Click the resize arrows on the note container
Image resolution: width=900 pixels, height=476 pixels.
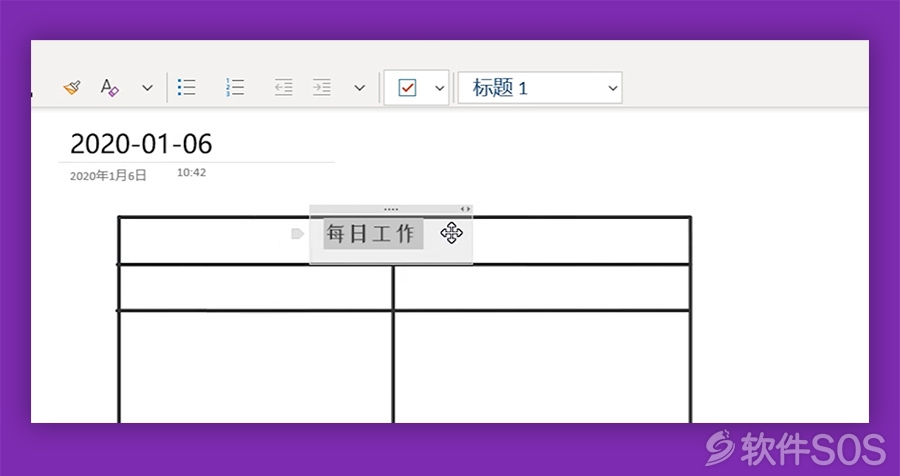(465, 209)
